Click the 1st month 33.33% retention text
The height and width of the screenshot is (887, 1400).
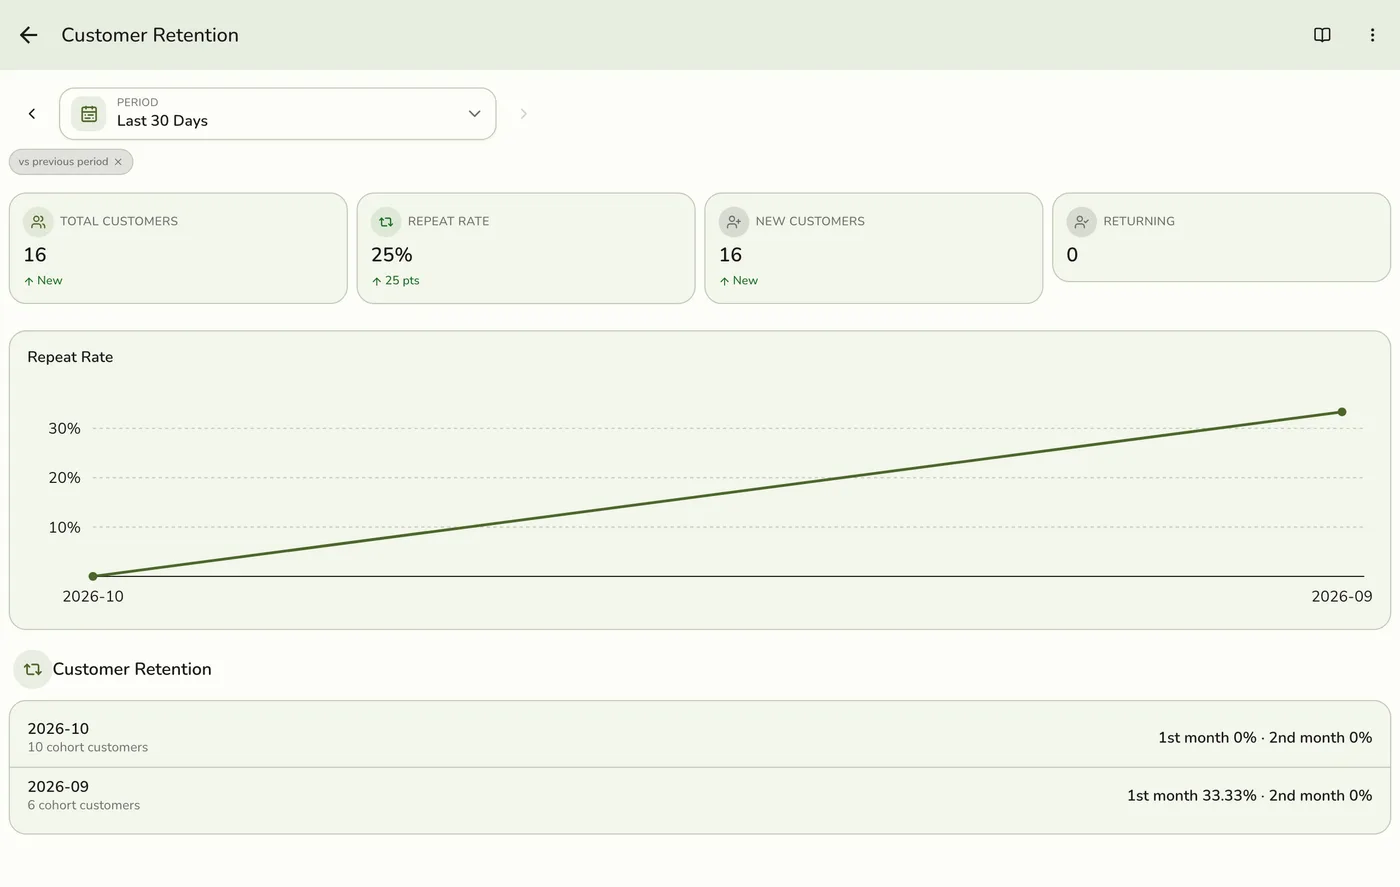coord(1191,796)
